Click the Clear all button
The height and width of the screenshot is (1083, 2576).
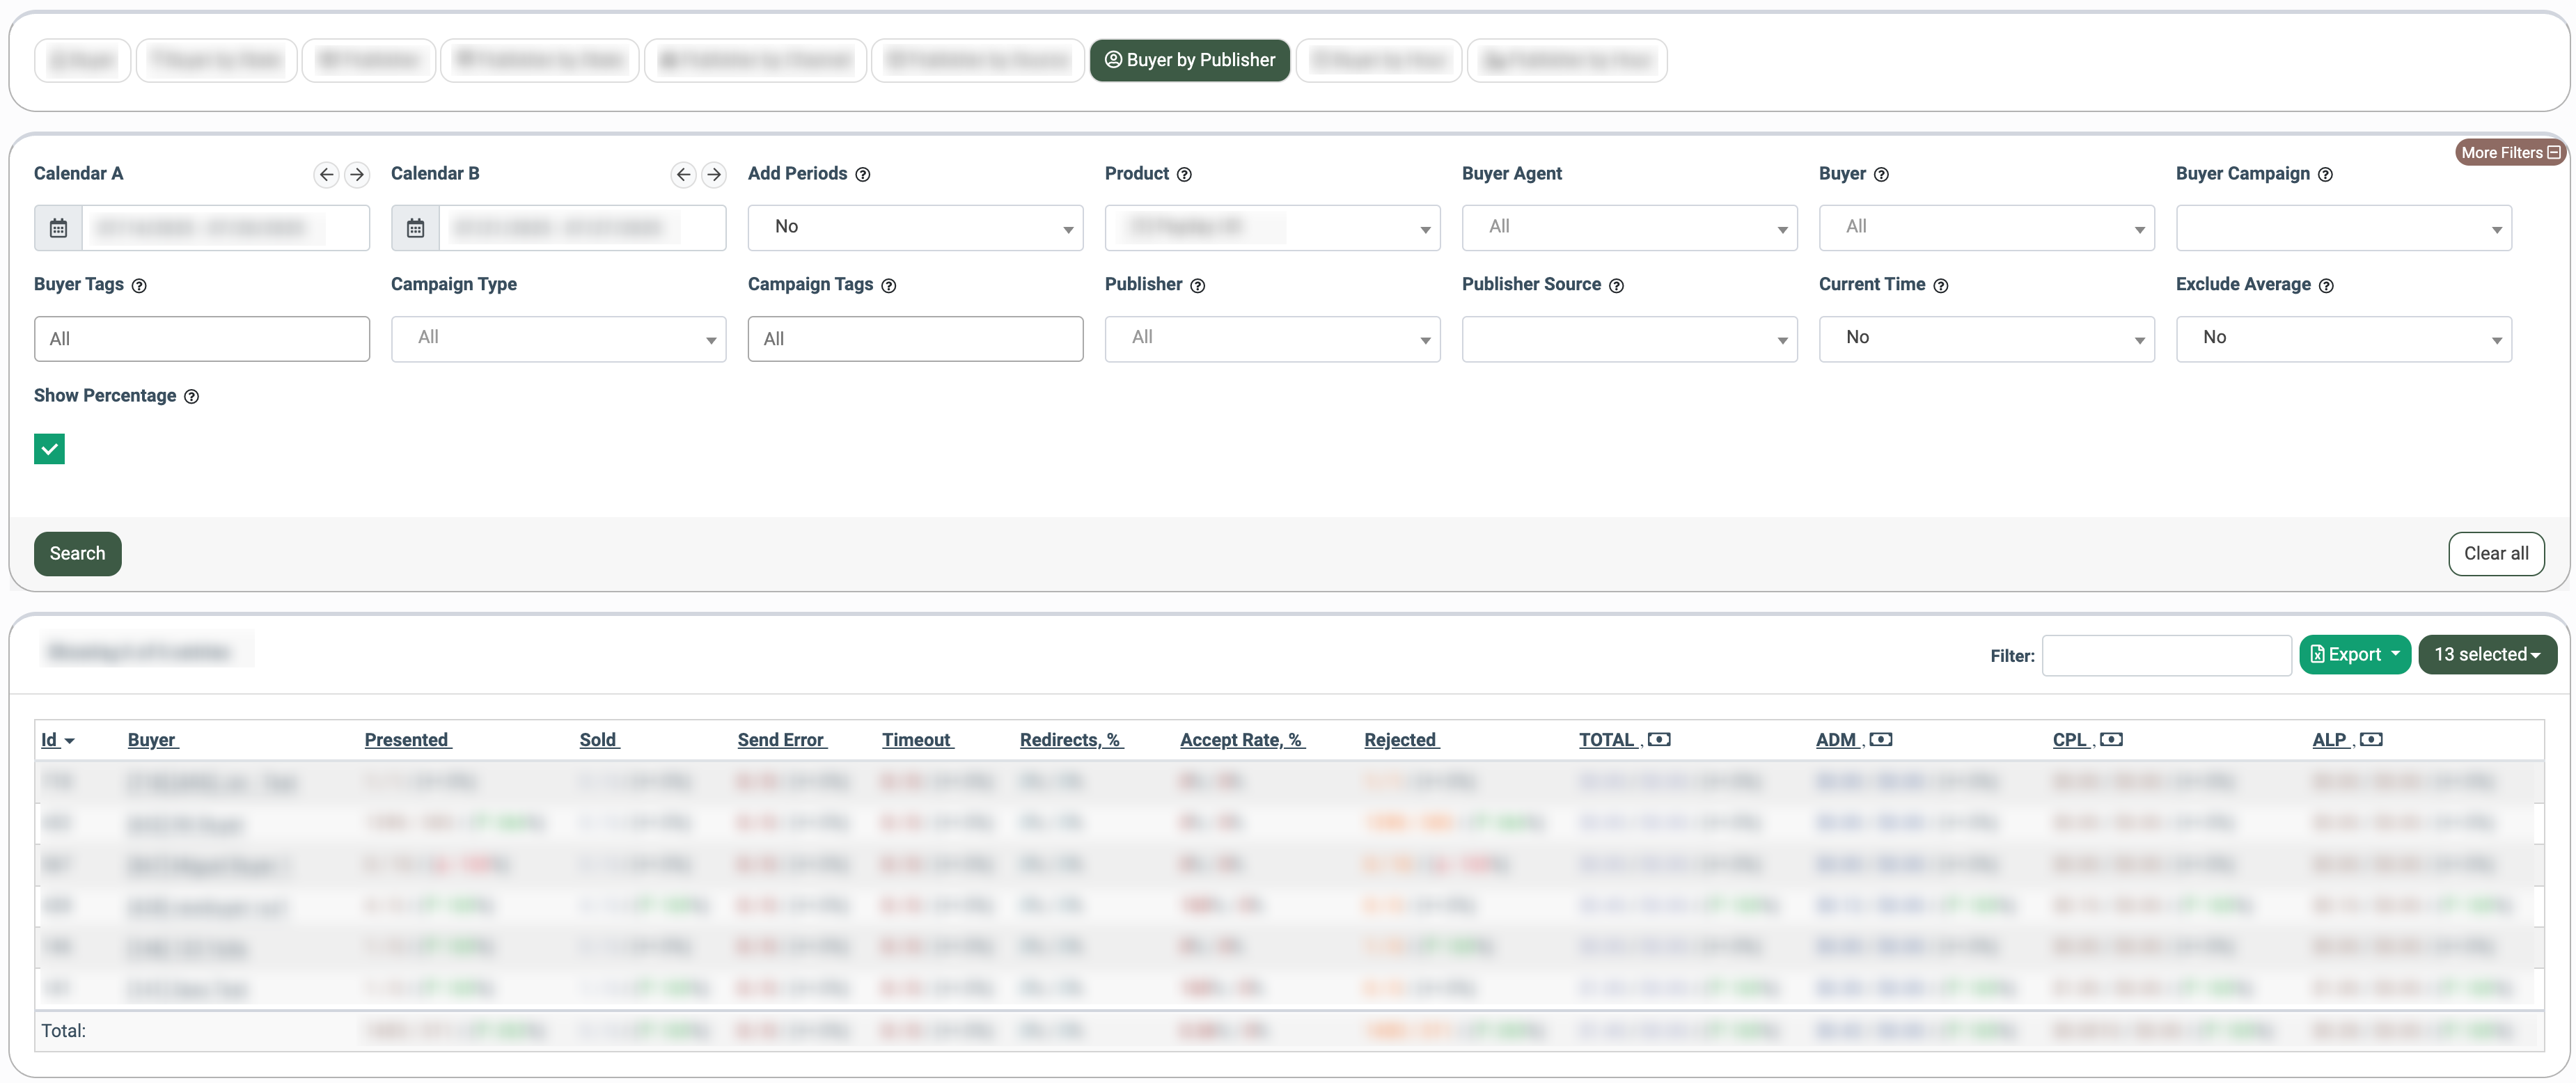[2495, 554]
